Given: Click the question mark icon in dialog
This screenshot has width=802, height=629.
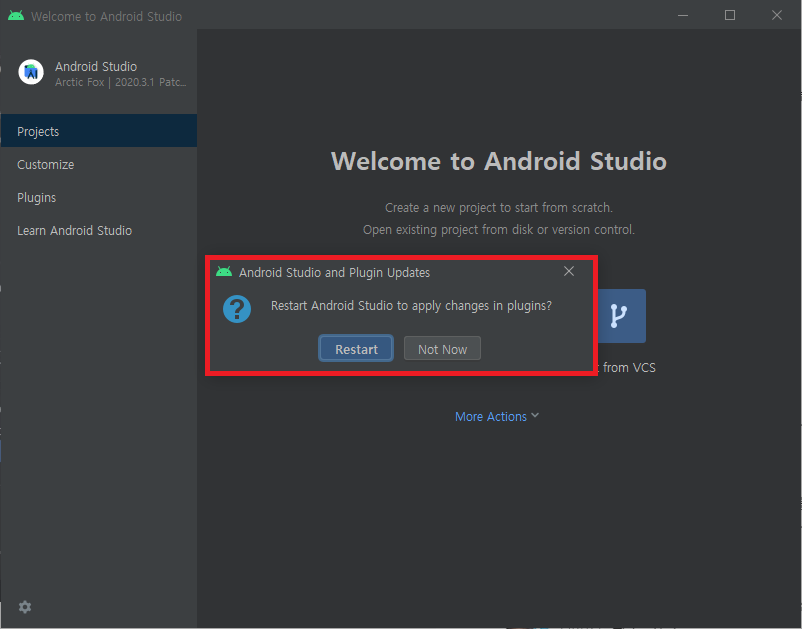Looking at the screenshot, I should tap(237, 309).
